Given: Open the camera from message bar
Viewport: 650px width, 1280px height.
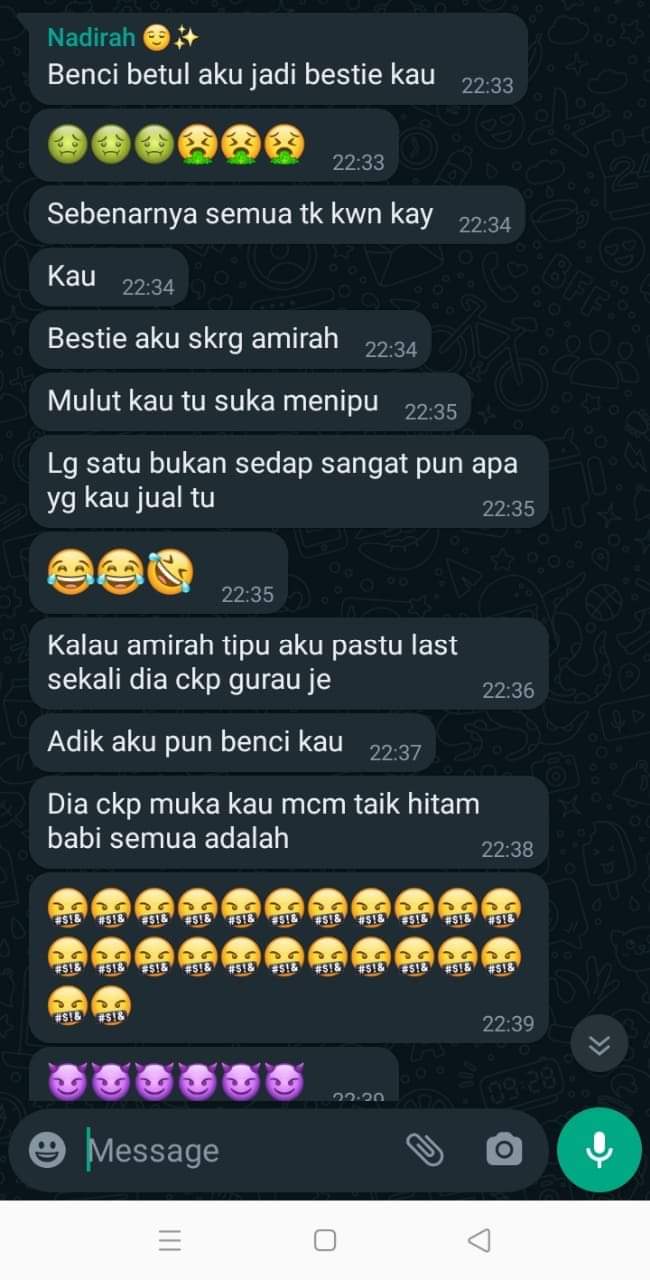Looking at the screenshot, I should pos(503,1150).
